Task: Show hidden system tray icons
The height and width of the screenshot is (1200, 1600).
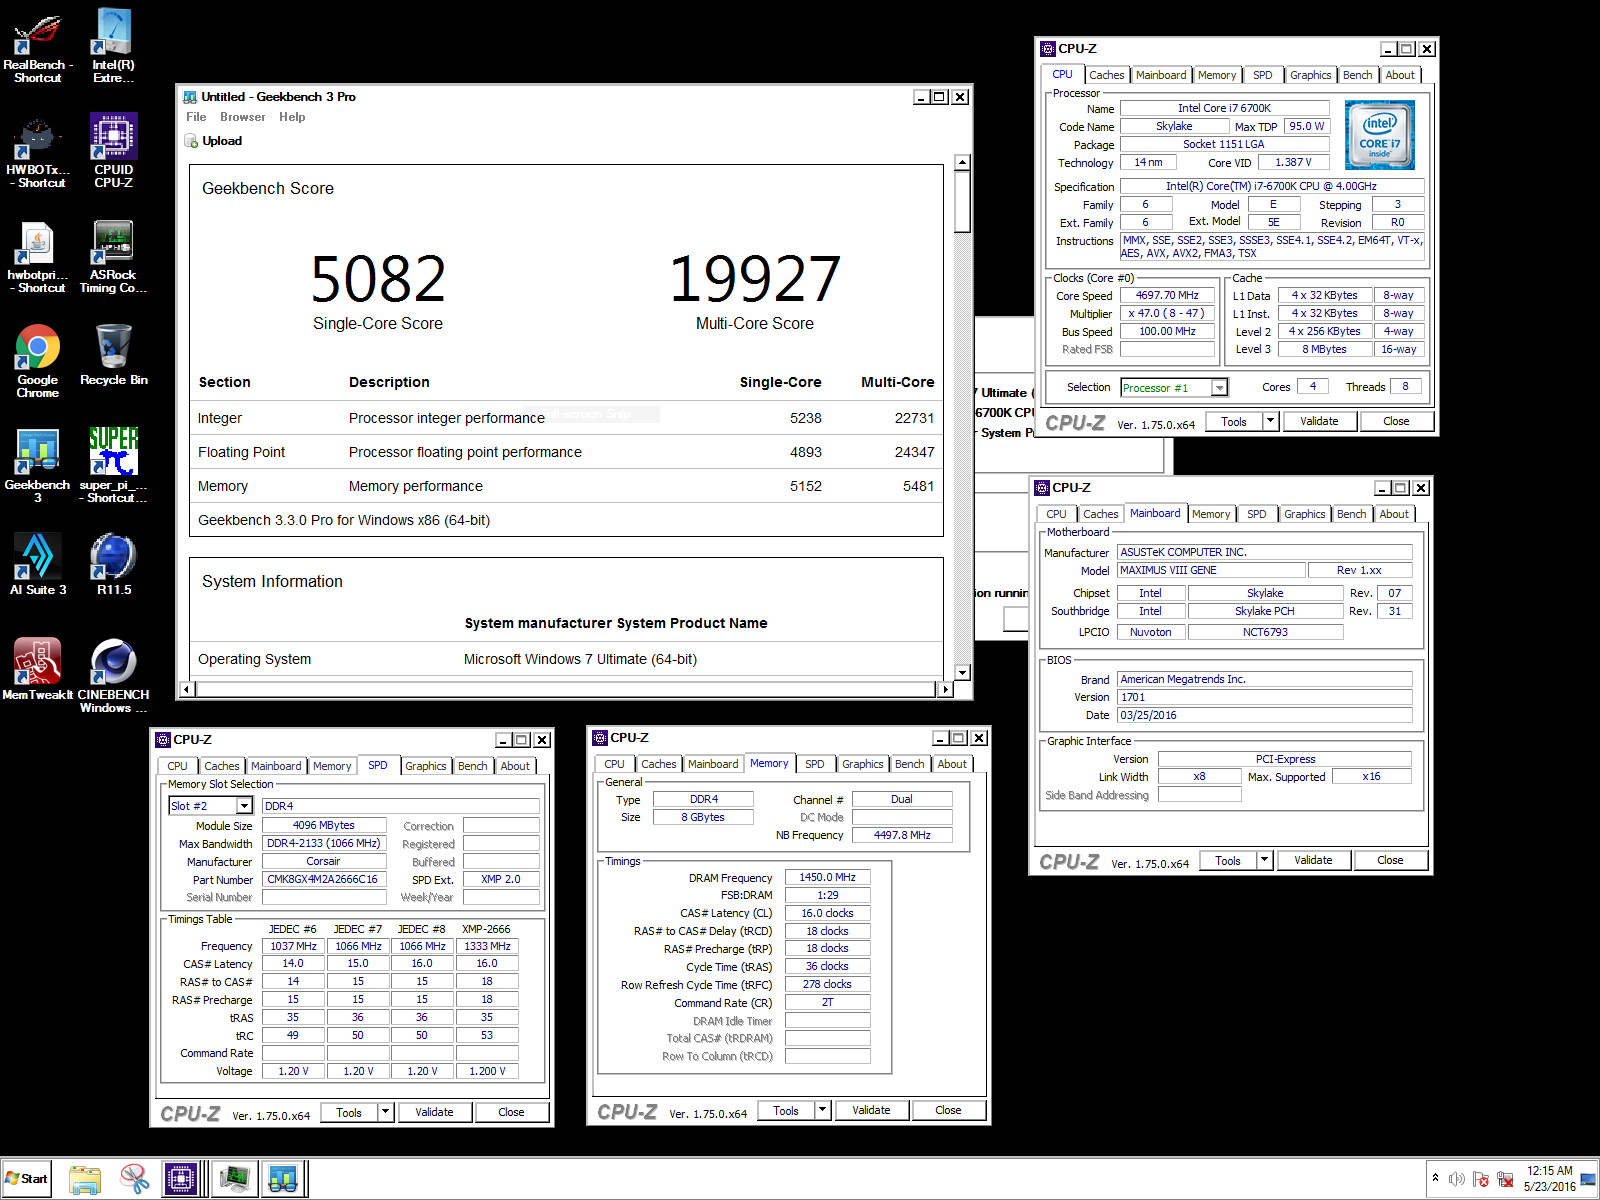Action: point(1435,1178)
